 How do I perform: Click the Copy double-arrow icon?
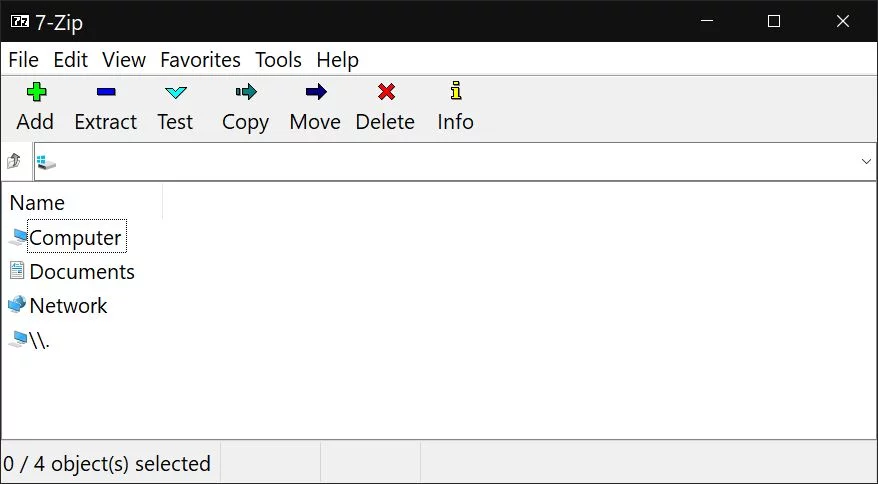[246, 92]
